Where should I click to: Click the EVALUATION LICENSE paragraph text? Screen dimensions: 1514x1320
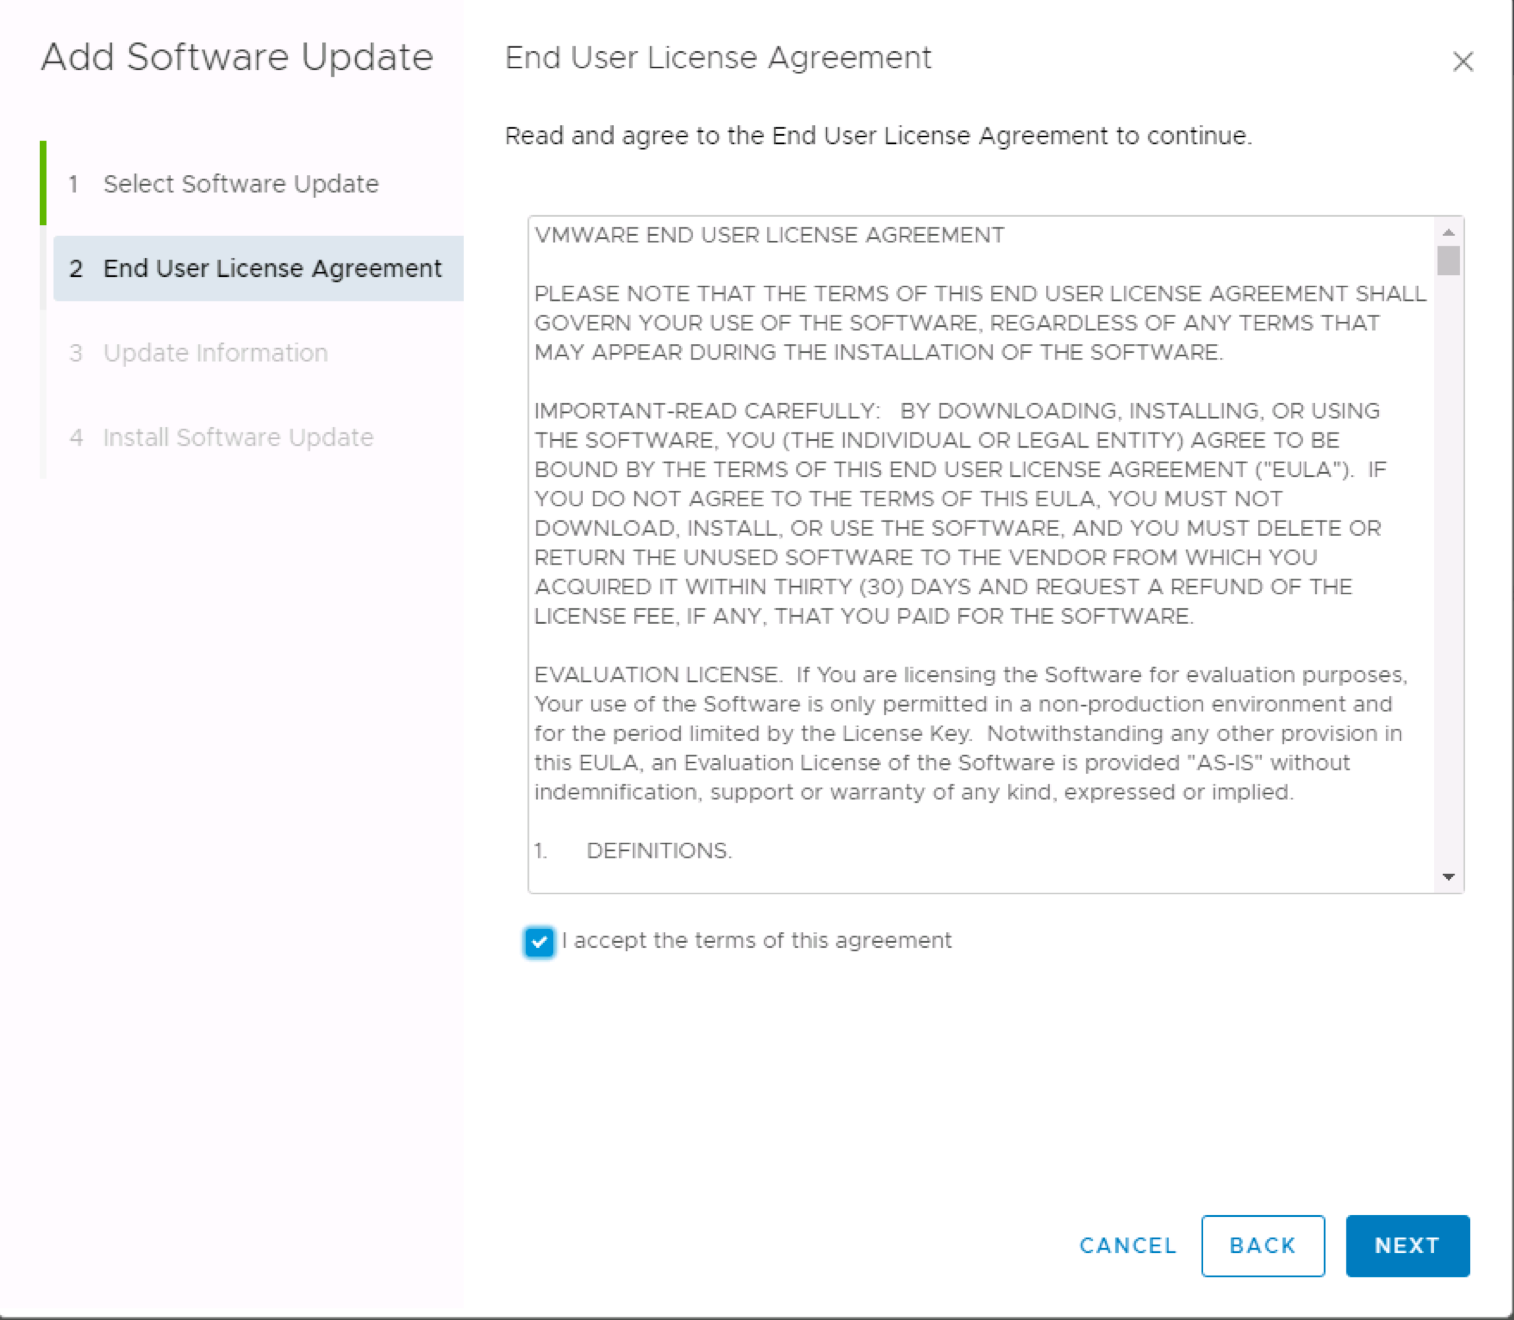pos(970,733)
